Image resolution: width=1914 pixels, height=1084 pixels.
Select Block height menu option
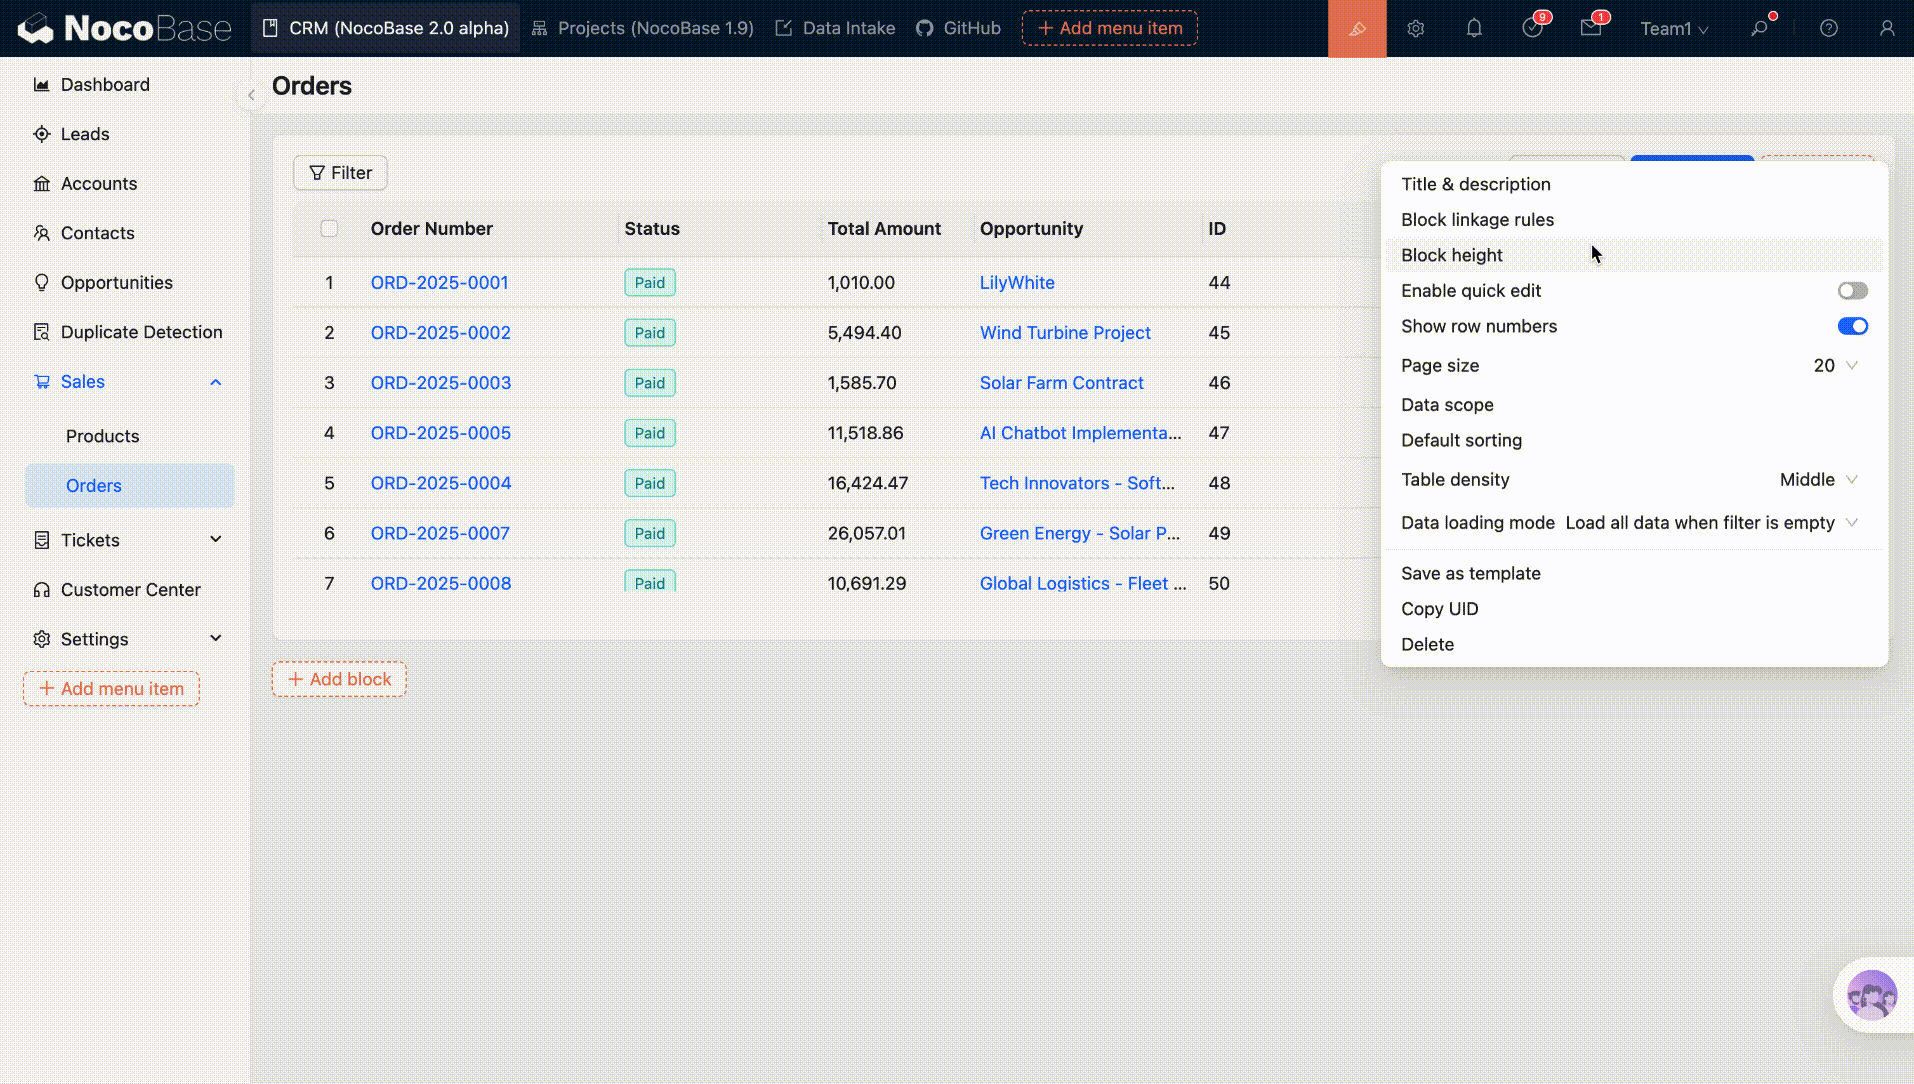(1451, 255)
